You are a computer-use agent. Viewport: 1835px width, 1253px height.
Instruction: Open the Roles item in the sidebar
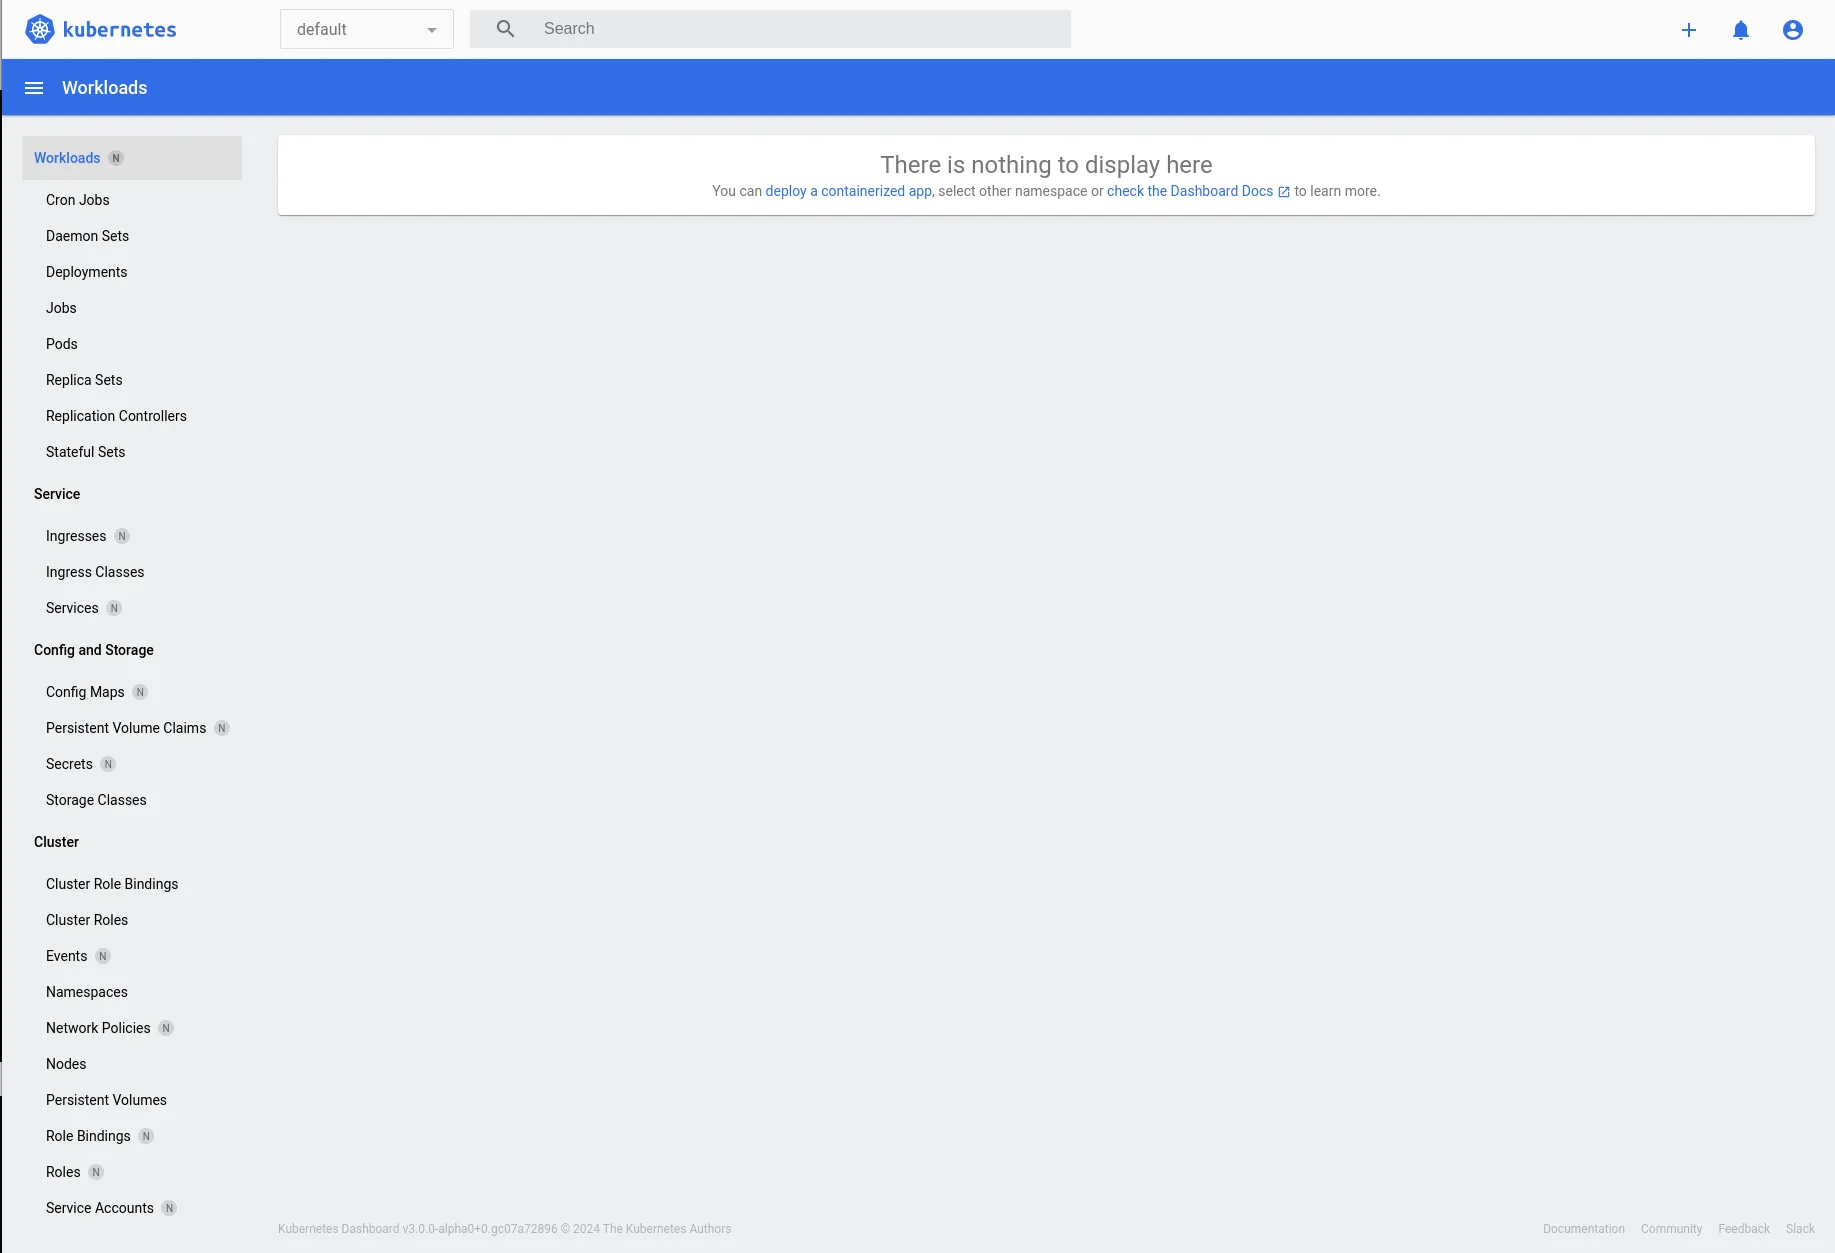coord(63,1172)
